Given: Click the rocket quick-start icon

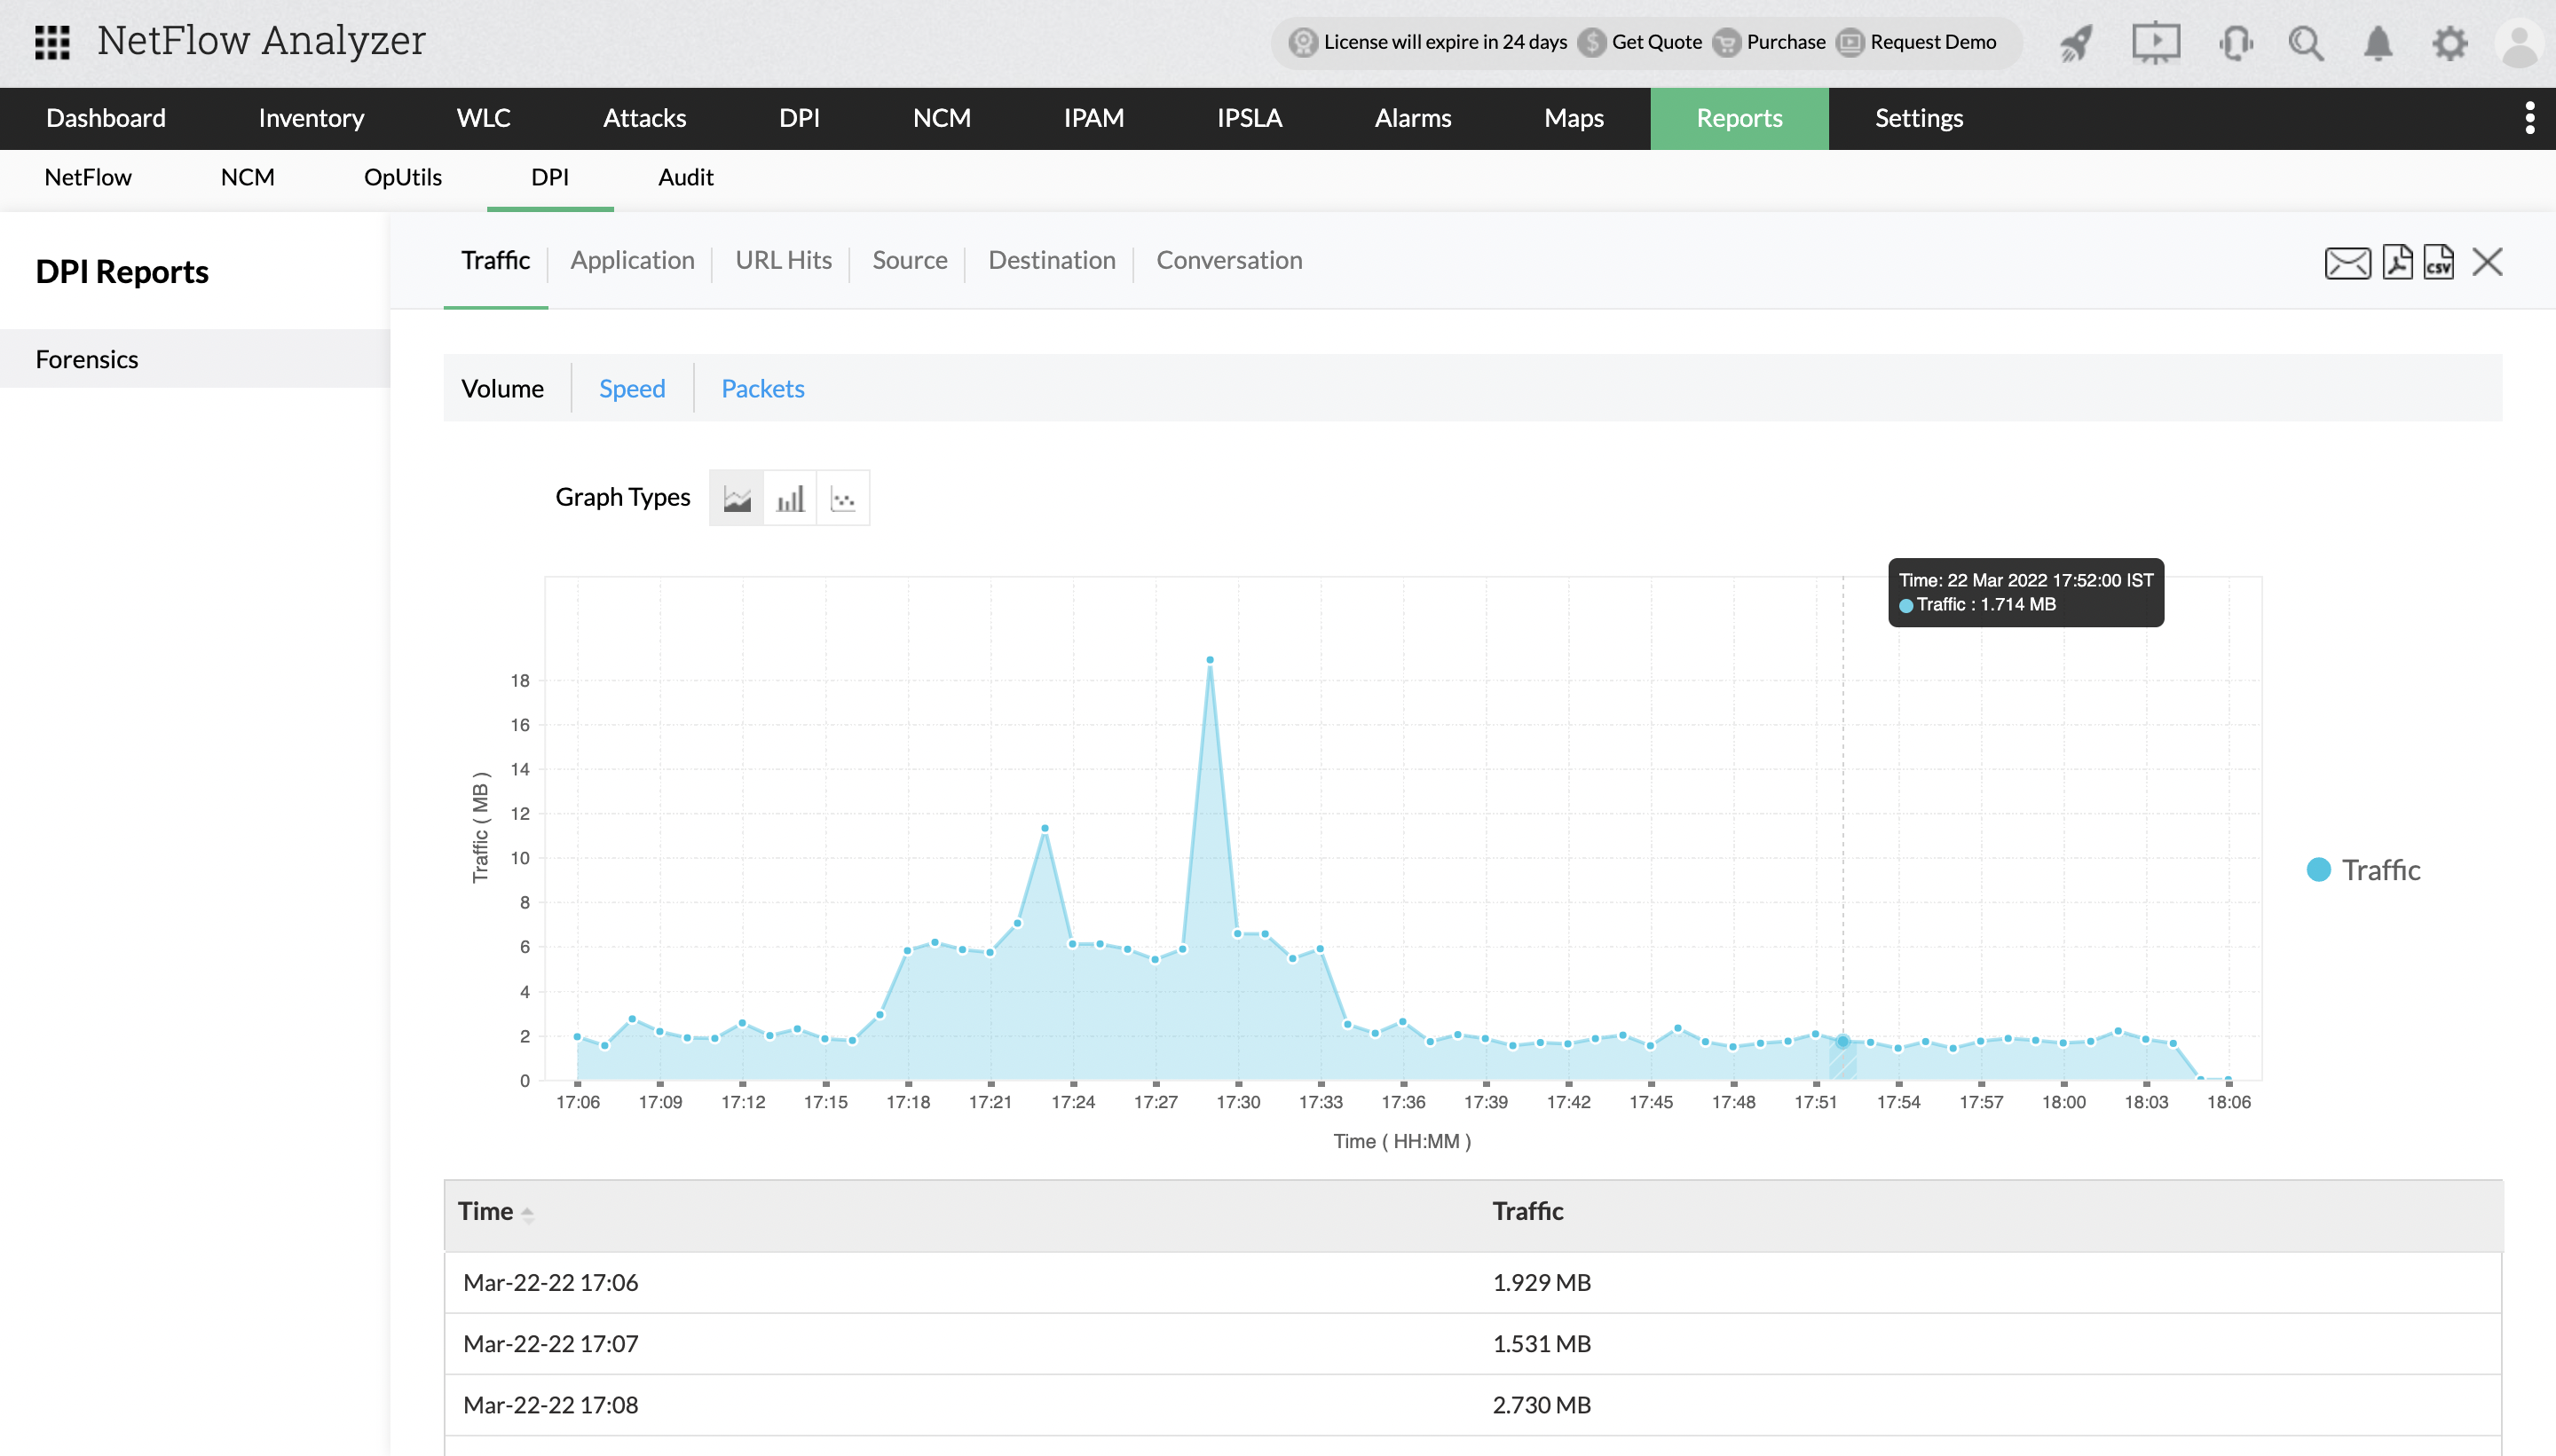Looking at the screenshot, I should [x=2076, y=43].
